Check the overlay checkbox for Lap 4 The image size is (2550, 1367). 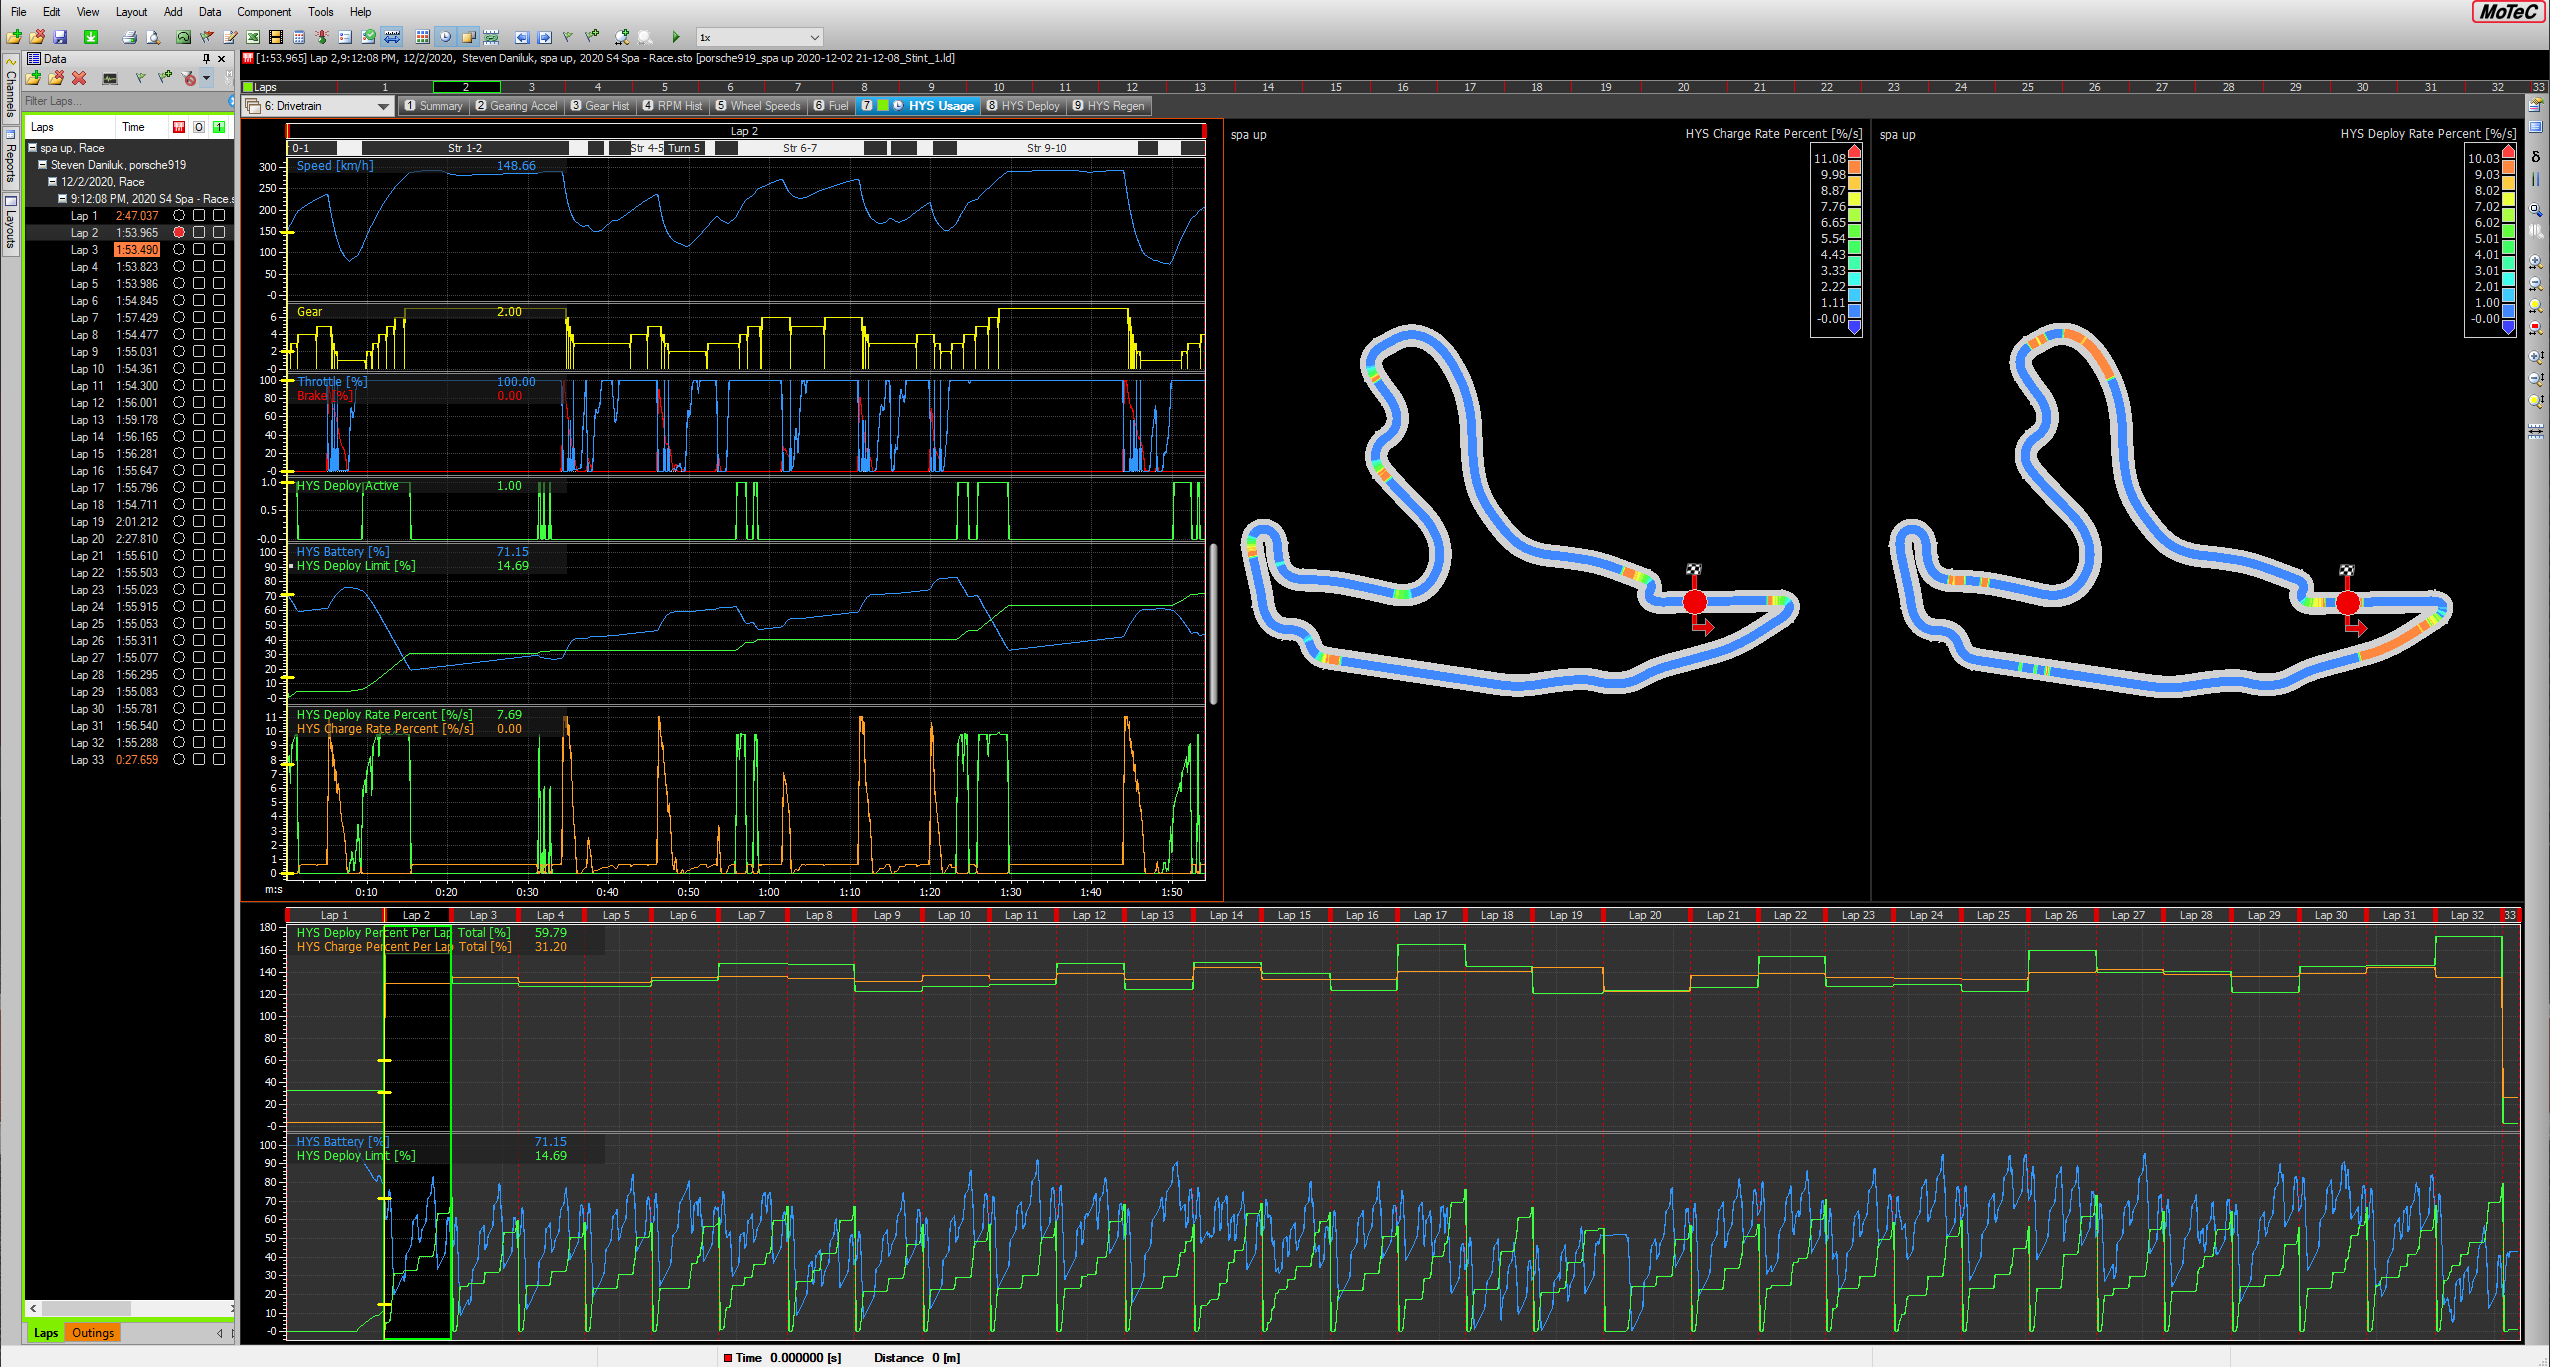click(x=199, y=266)
